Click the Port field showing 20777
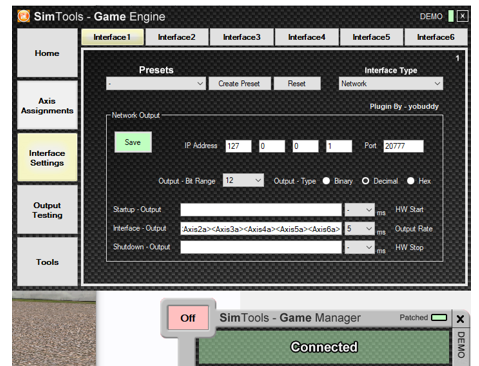479x366 pixels. [x=403, y=146]
